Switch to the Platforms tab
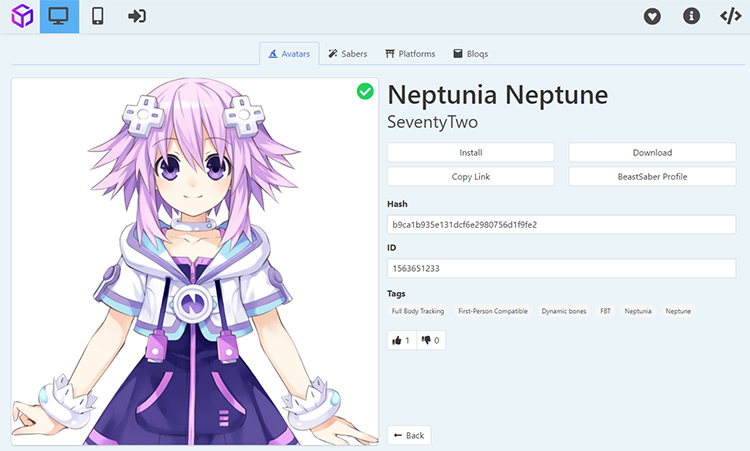The height and width of the screenshot is (451, 750). [410, 54]
